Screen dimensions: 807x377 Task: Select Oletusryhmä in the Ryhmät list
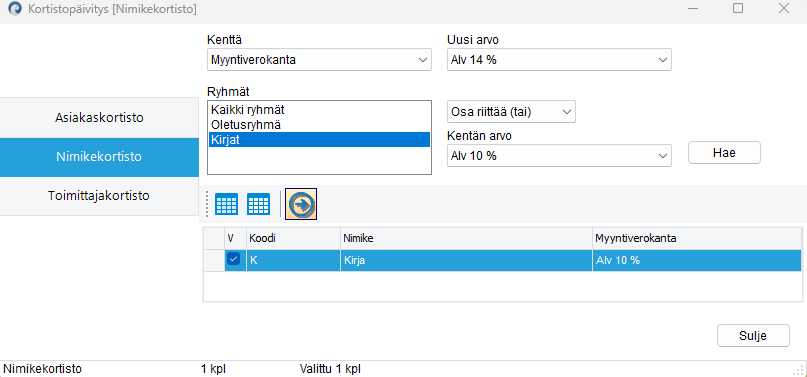(319, 124)
